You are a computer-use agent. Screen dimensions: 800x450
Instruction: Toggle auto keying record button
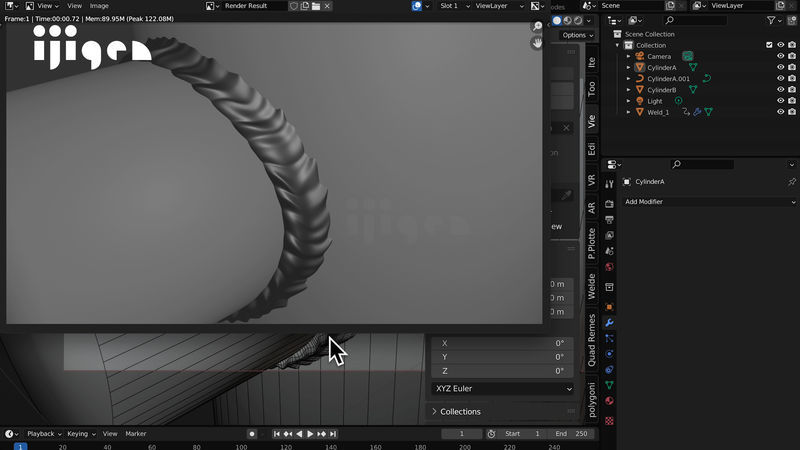point(252,434)
